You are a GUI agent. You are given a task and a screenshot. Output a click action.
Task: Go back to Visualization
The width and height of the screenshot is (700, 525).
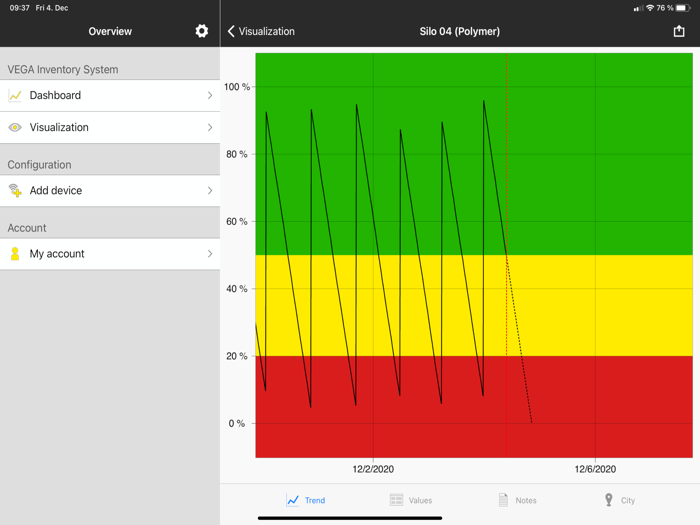pyautogui.click(x=261, y=31)
